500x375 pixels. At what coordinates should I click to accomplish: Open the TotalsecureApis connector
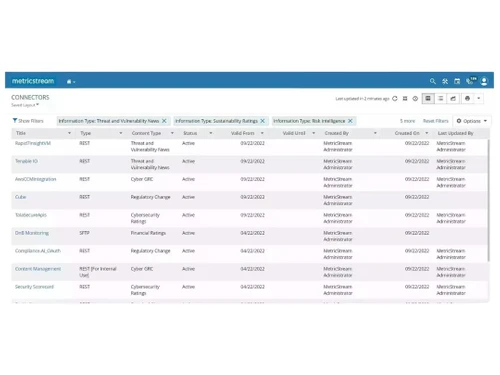point(31,215)
